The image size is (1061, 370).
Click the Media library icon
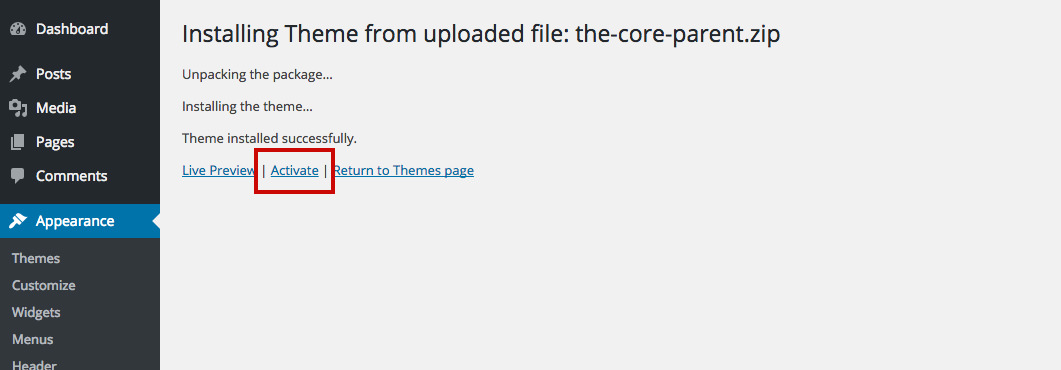click(x=18, y=108)
